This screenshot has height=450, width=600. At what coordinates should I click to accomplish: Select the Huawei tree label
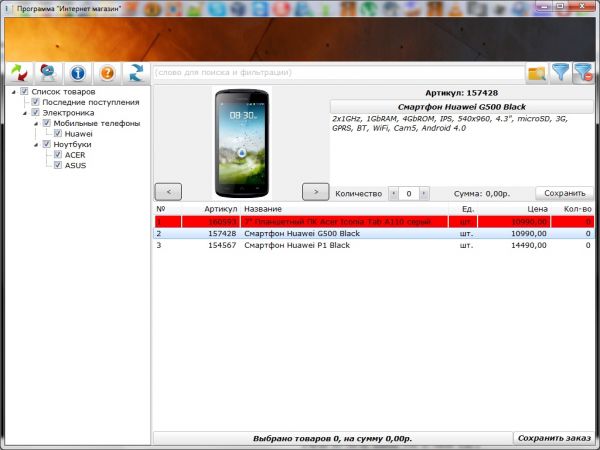[78, 134]
